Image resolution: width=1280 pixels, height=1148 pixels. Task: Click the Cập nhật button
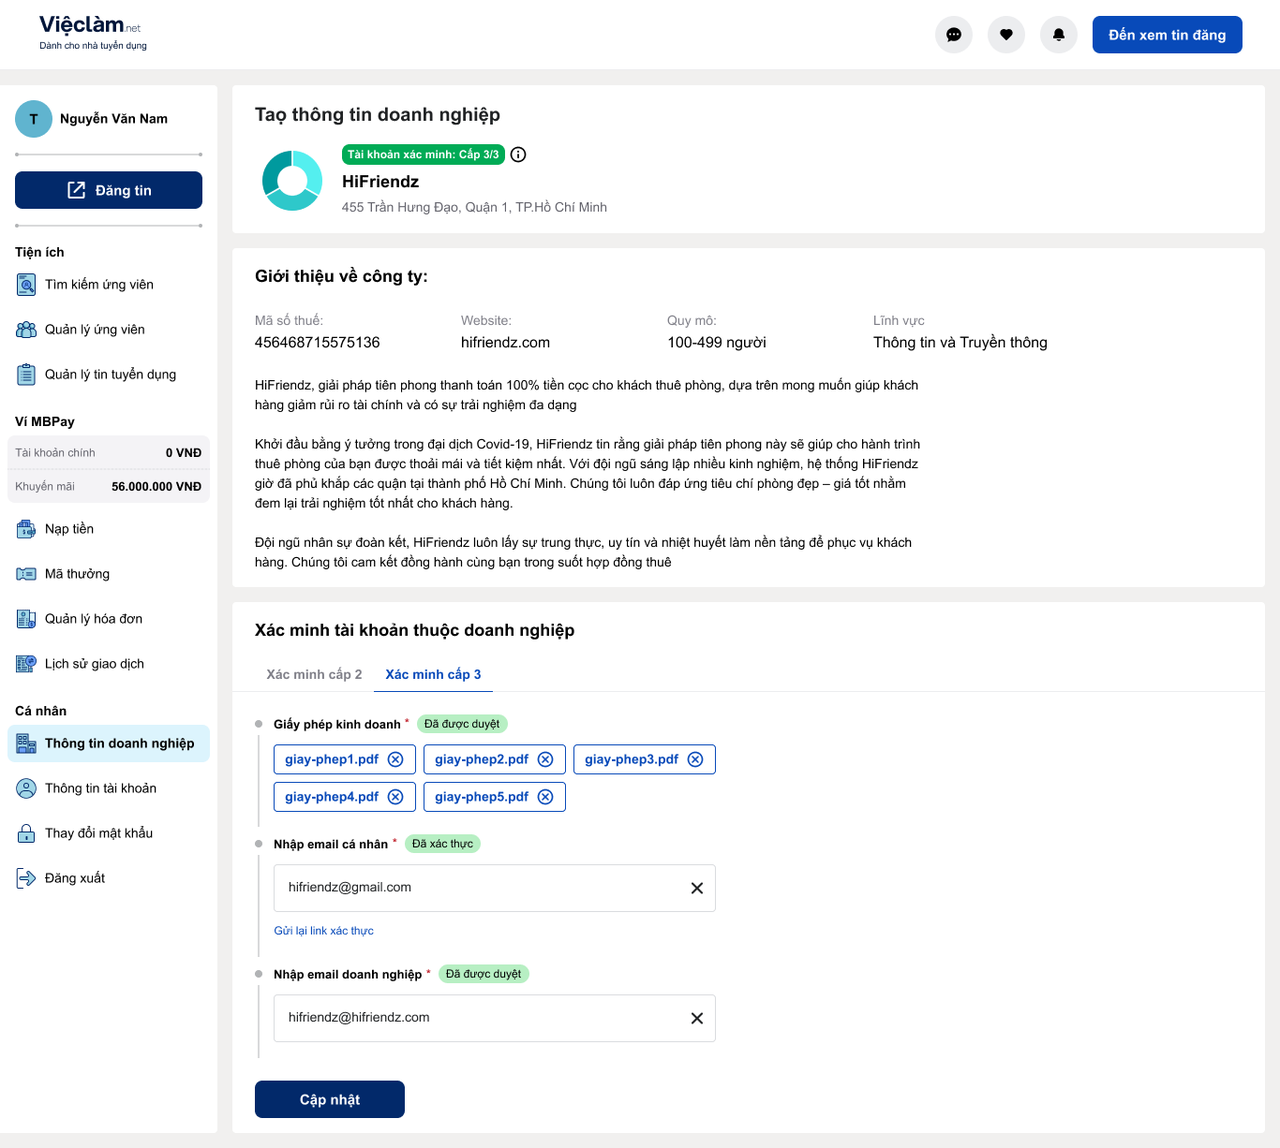tap(330, 1099)
